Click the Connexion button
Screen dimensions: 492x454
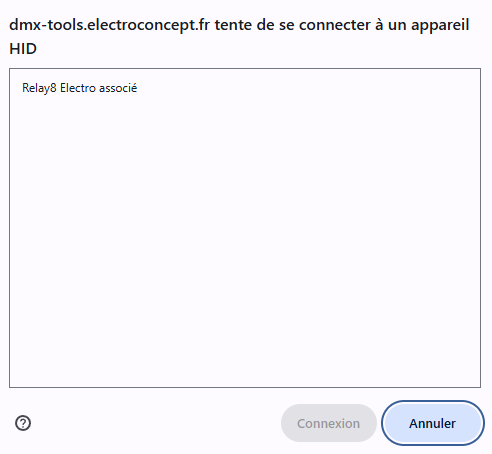329,423
